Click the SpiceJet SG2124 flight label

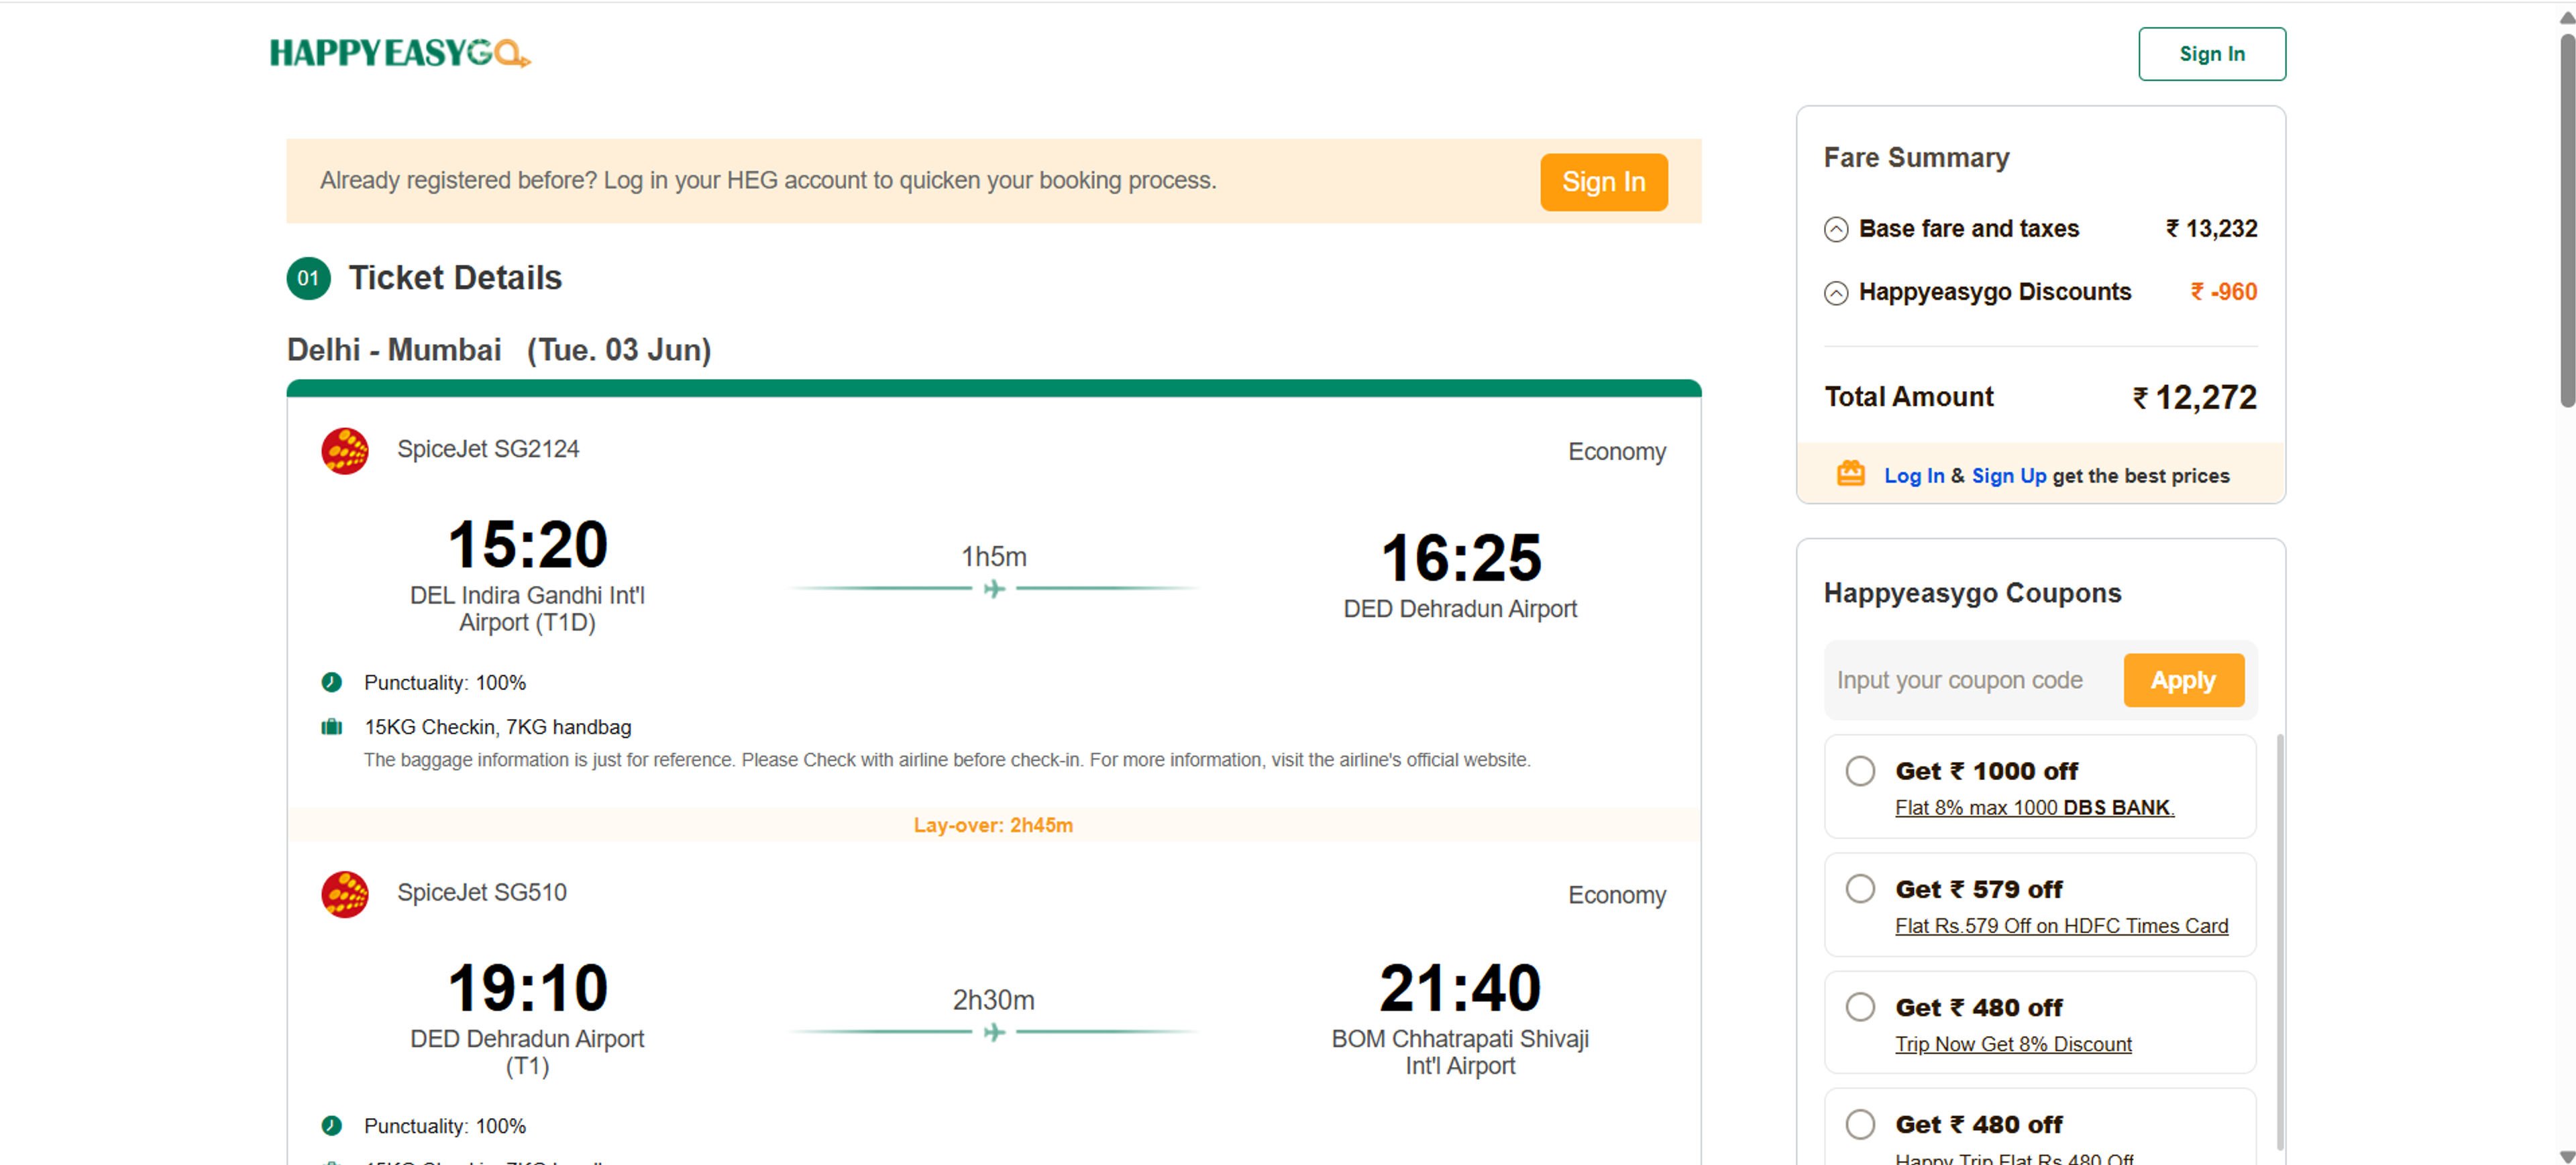point(488,449)
